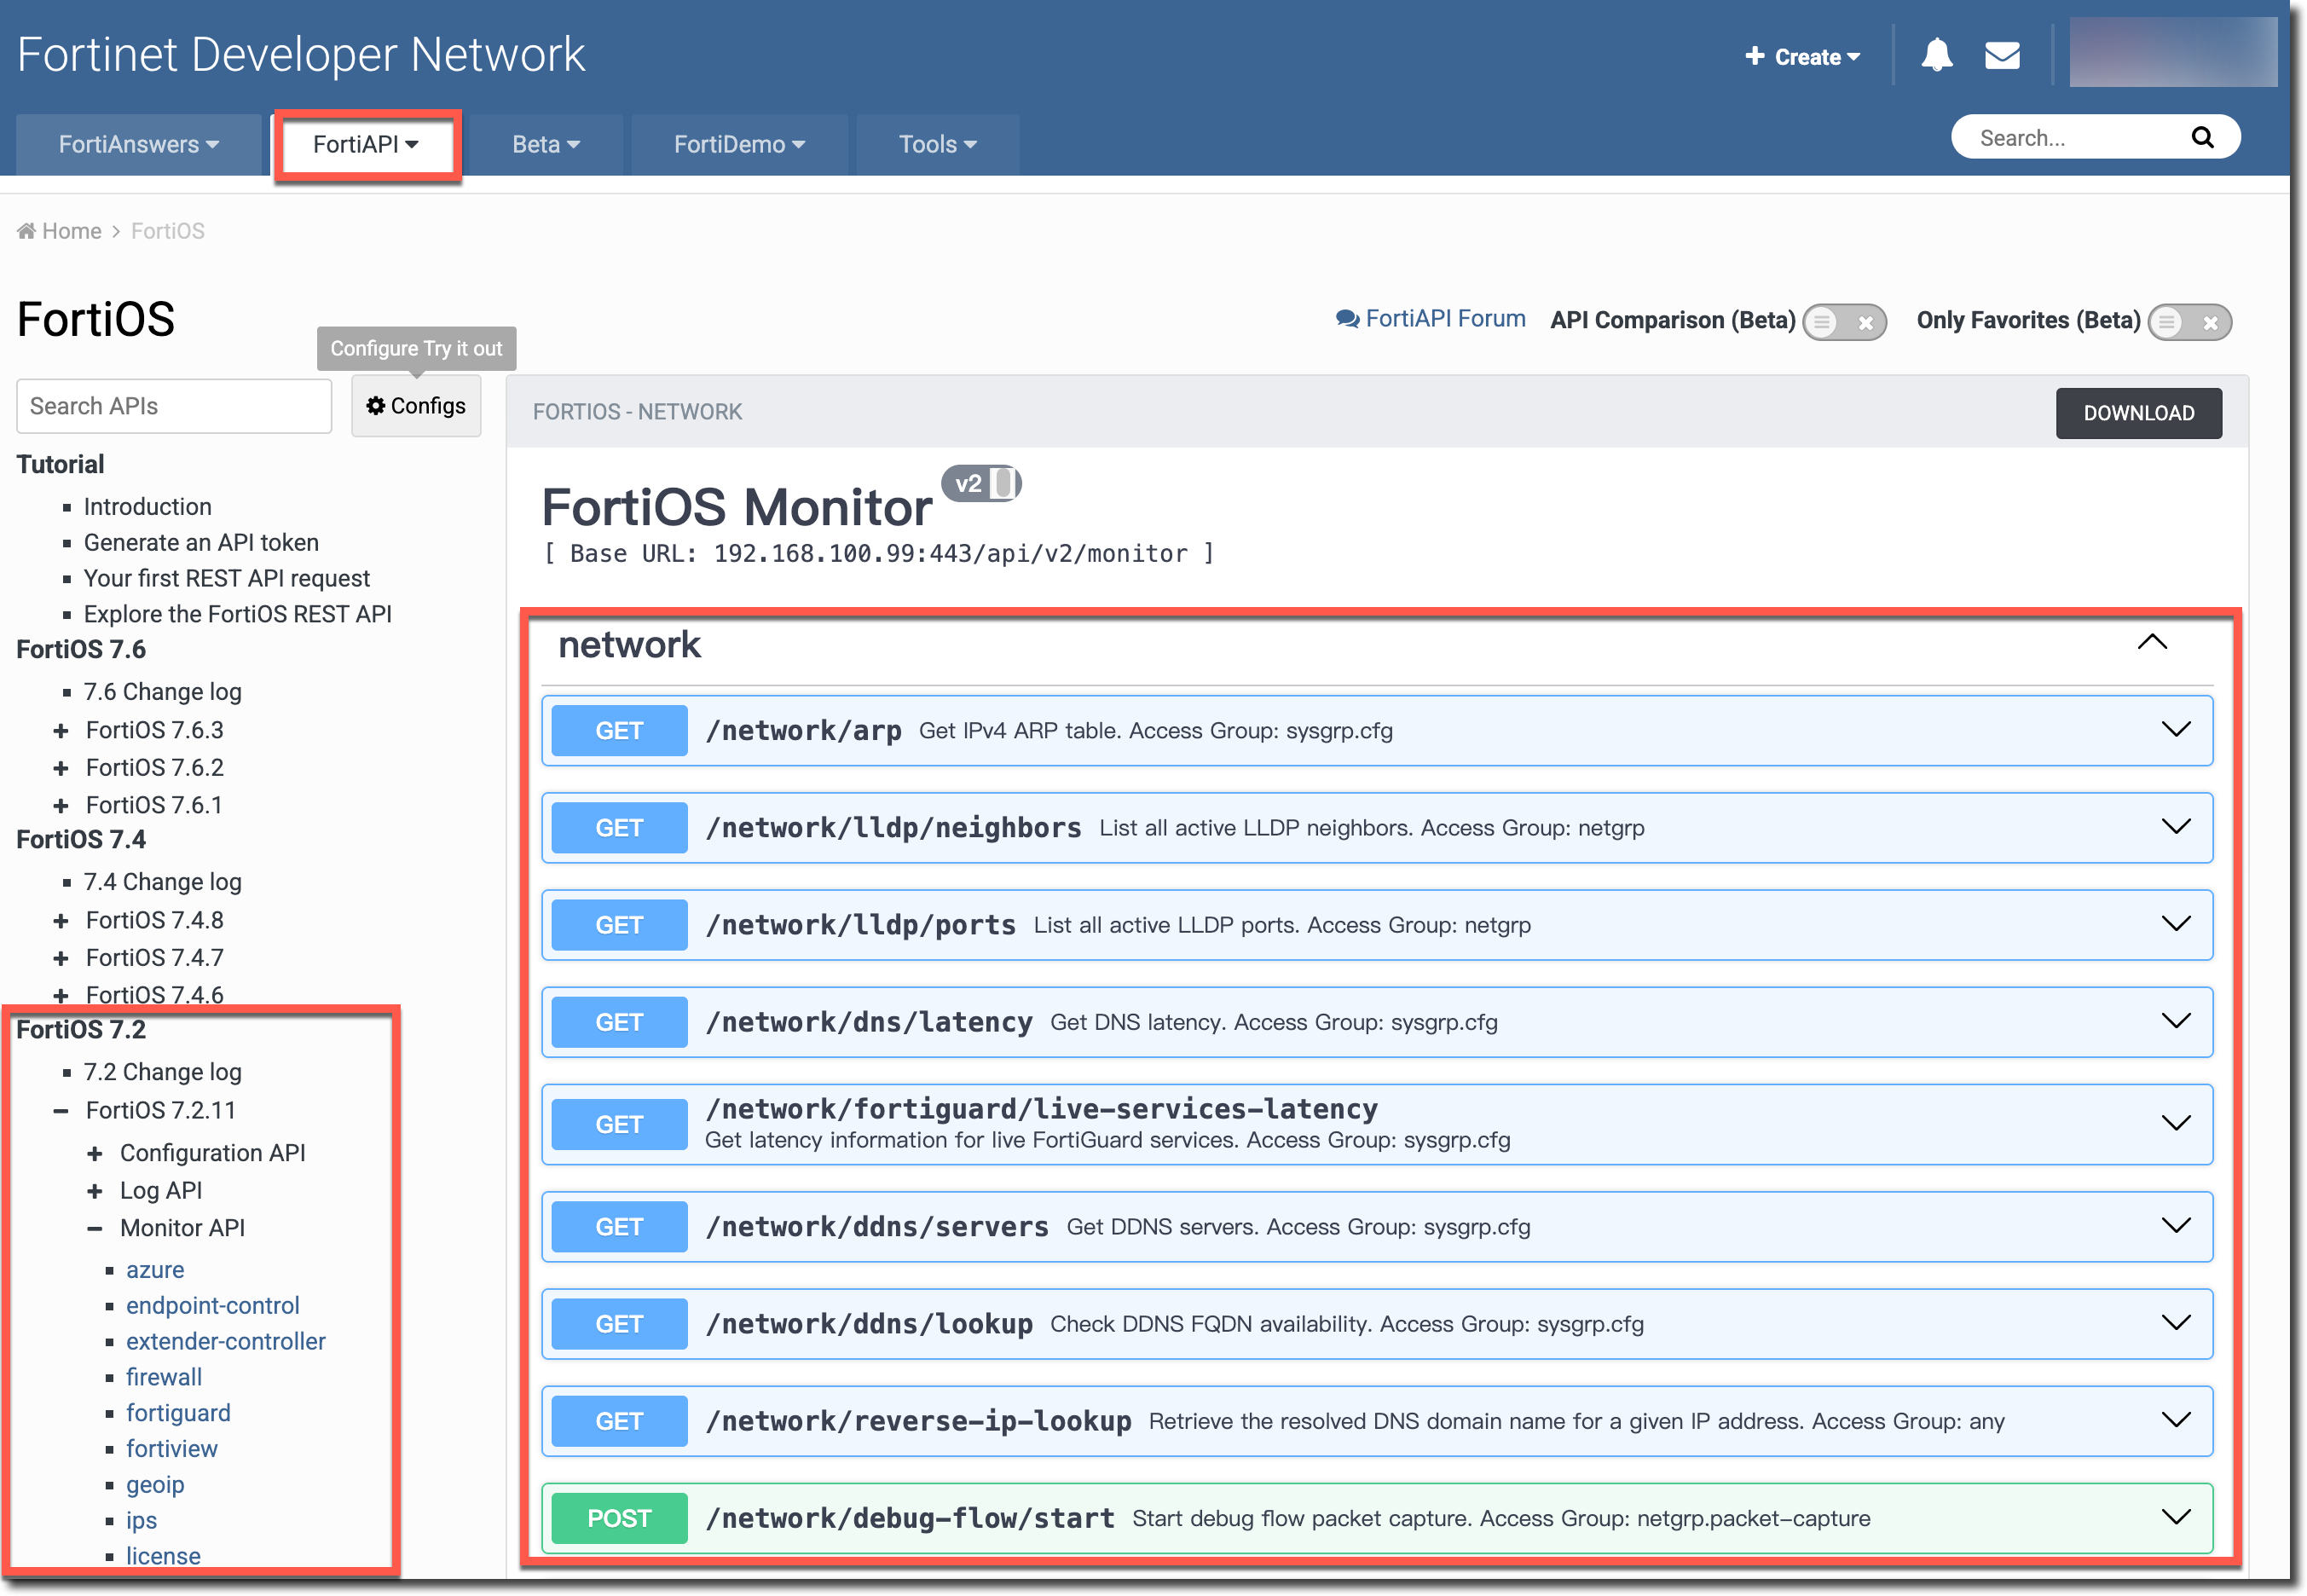The width and height of the screenshot is (2307, 1596).
Task: Click the search magnifier icon
Action: (2202, 137)
